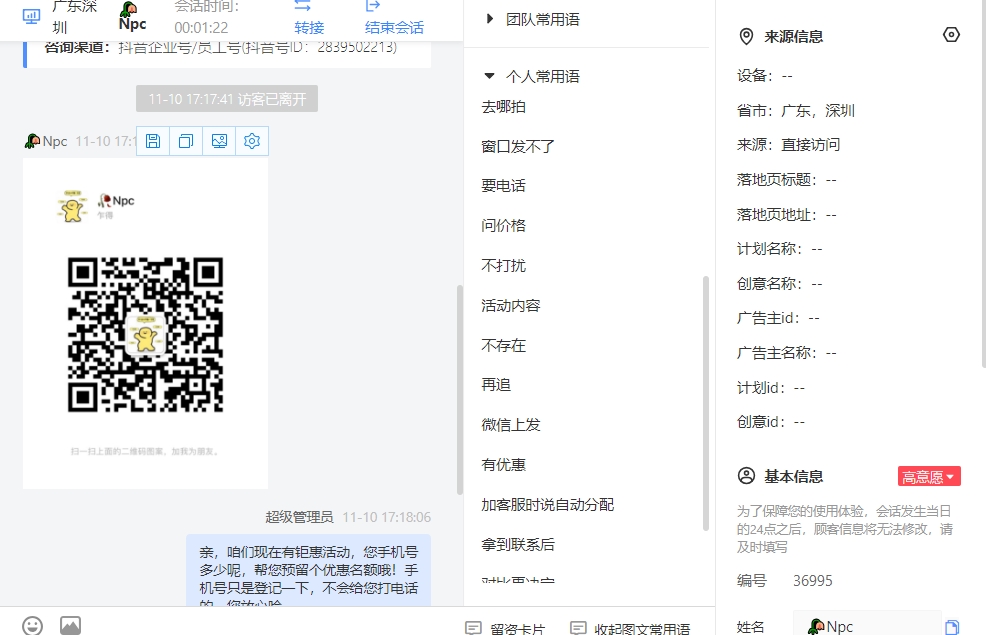Select quick phrase 微信上发
The height and width of the screenshot is (635, 986).
coord(511,425)
